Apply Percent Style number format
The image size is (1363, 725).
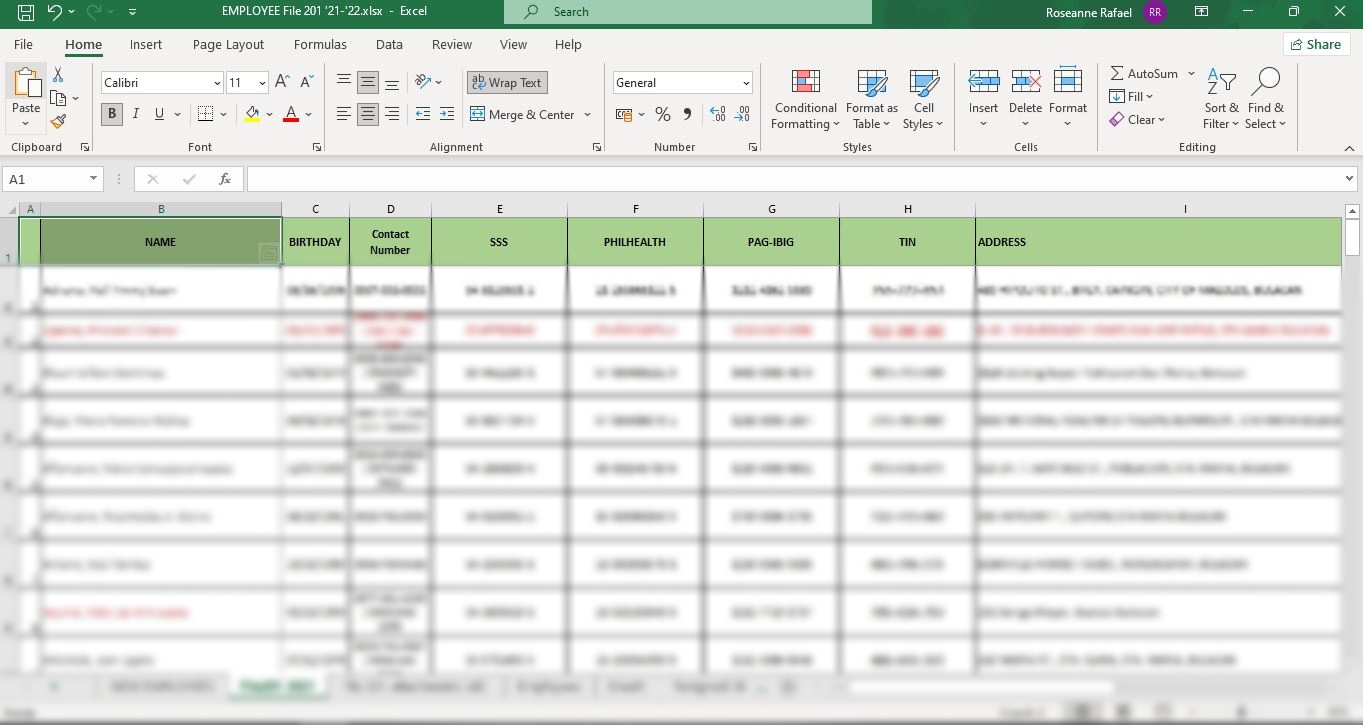pos(663,115)
